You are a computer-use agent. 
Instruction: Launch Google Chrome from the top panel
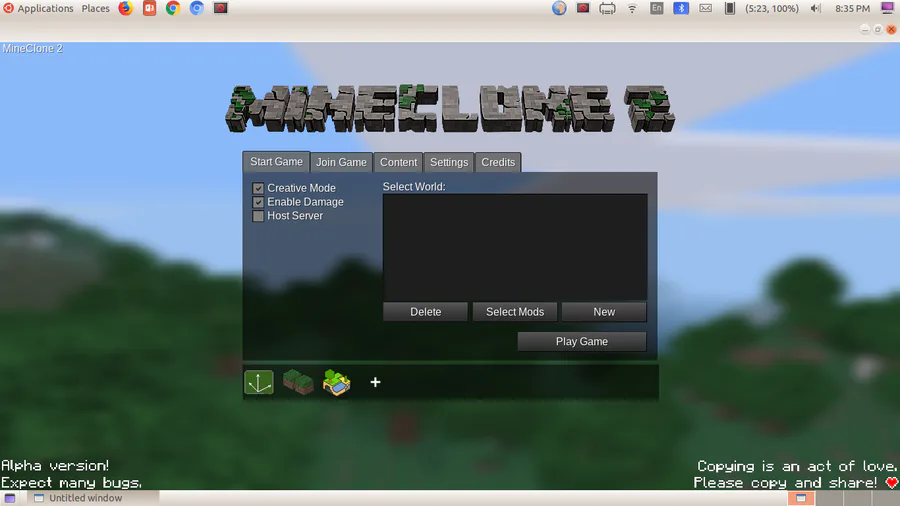(173, 8)
